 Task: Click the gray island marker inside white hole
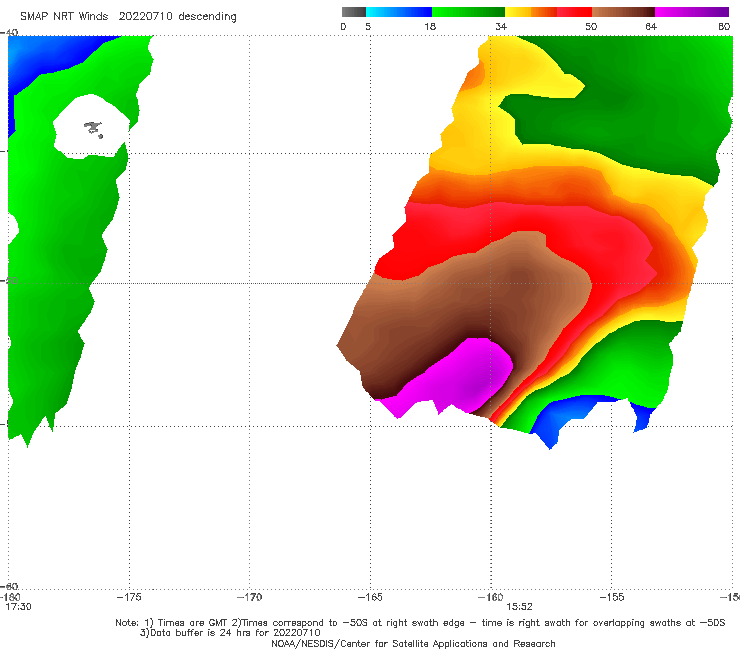point(93,129)
